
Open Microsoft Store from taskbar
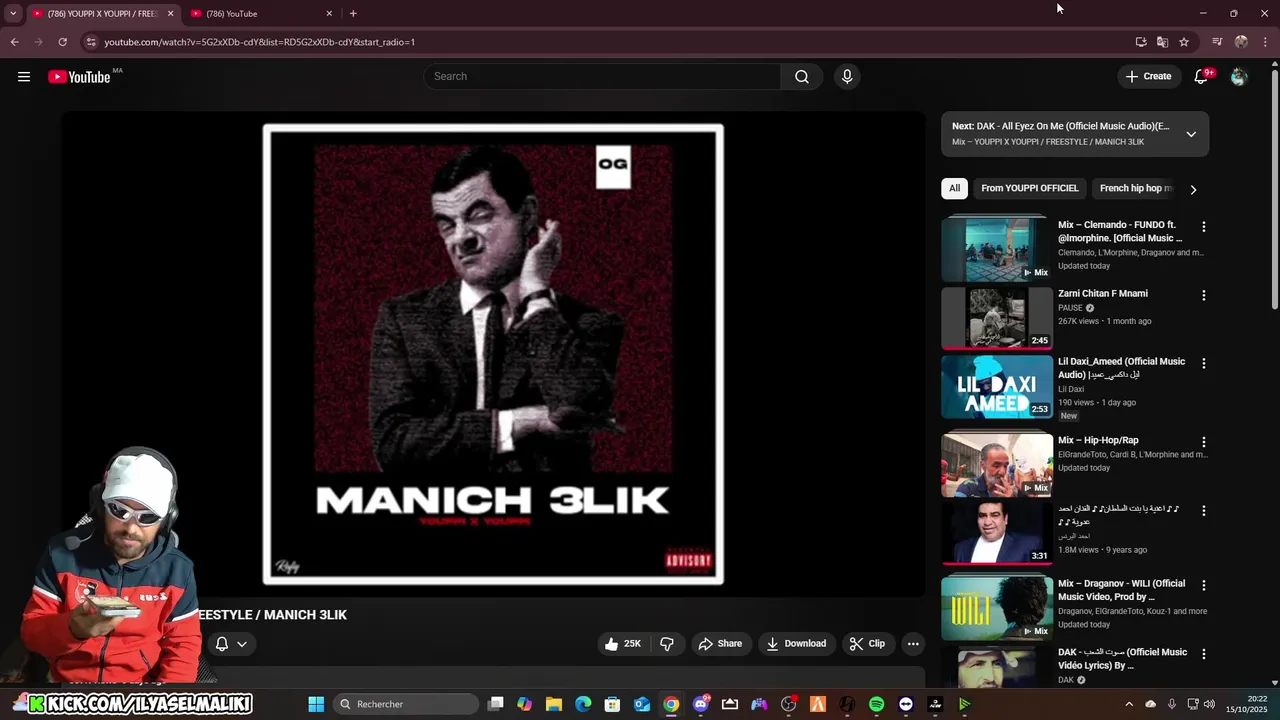point(612,704)
